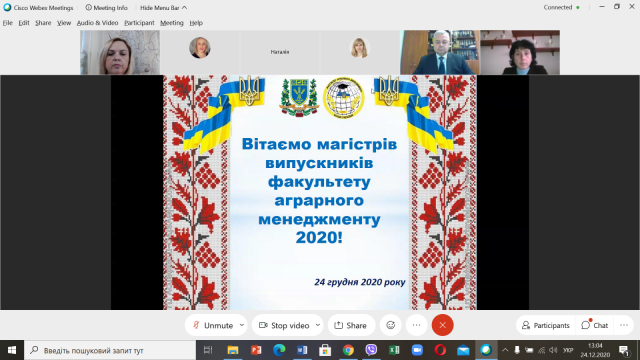This screenshot has height=360, width=640.
Task: Click the shared slide presentation area
Action: click(x=320, y=192)
